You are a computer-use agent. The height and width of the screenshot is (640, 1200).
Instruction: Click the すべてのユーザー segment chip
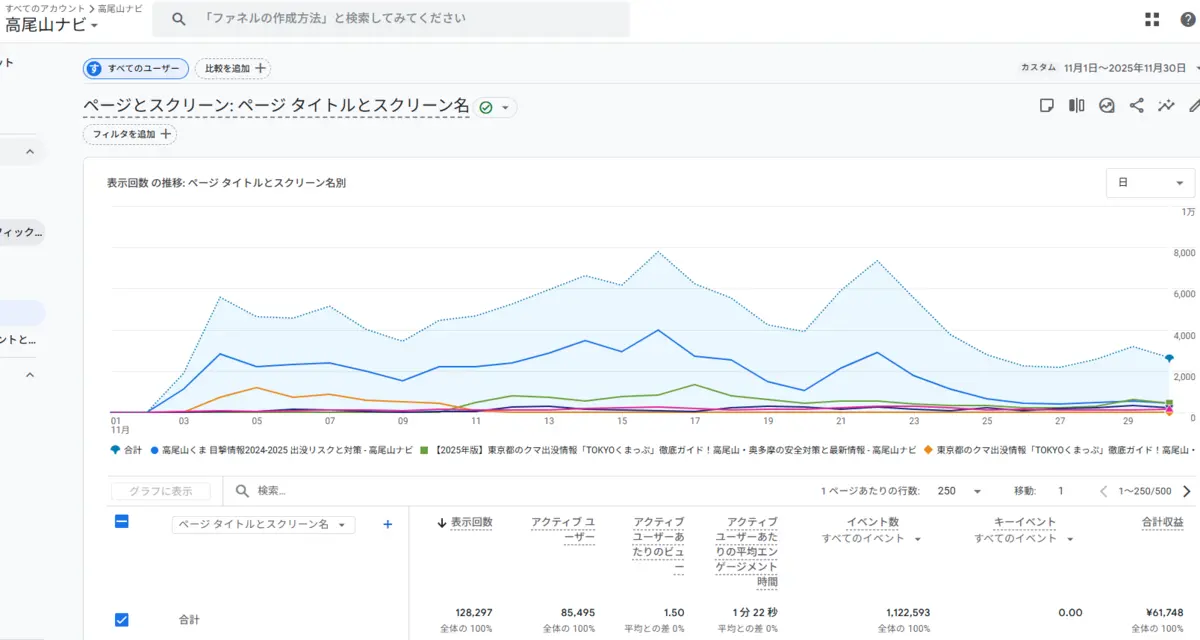coord(136,68)
